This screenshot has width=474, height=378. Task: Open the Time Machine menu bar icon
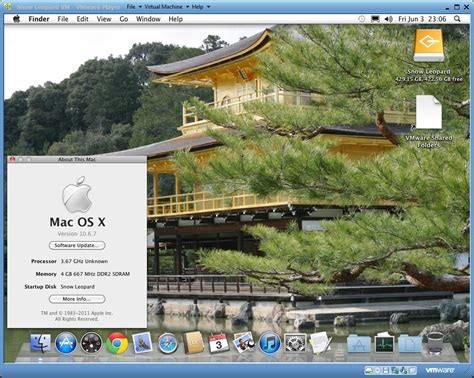click(362, 19)
